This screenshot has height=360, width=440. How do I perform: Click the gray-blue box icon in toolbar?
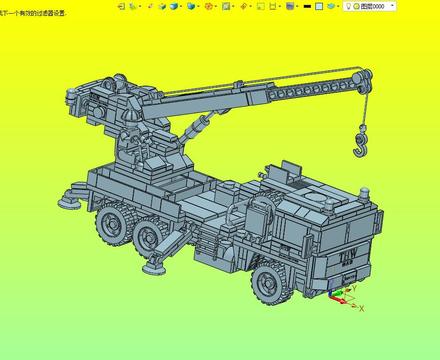[x=290, y=6]
